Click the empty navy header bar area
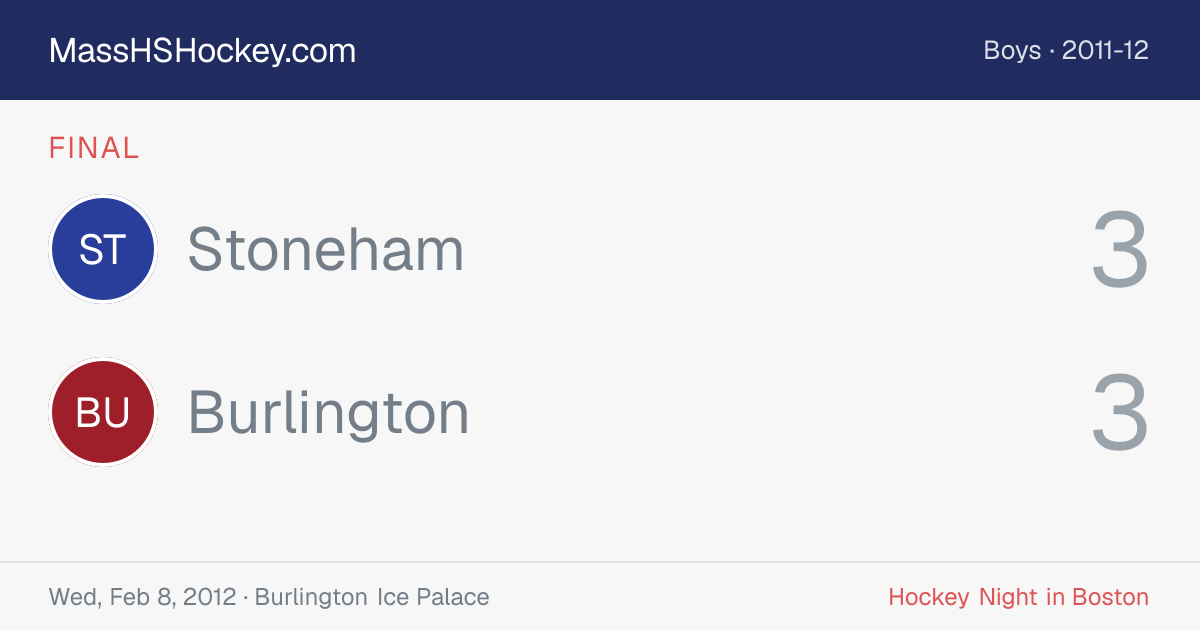The image size is (1200, 630). click(670, 50)
